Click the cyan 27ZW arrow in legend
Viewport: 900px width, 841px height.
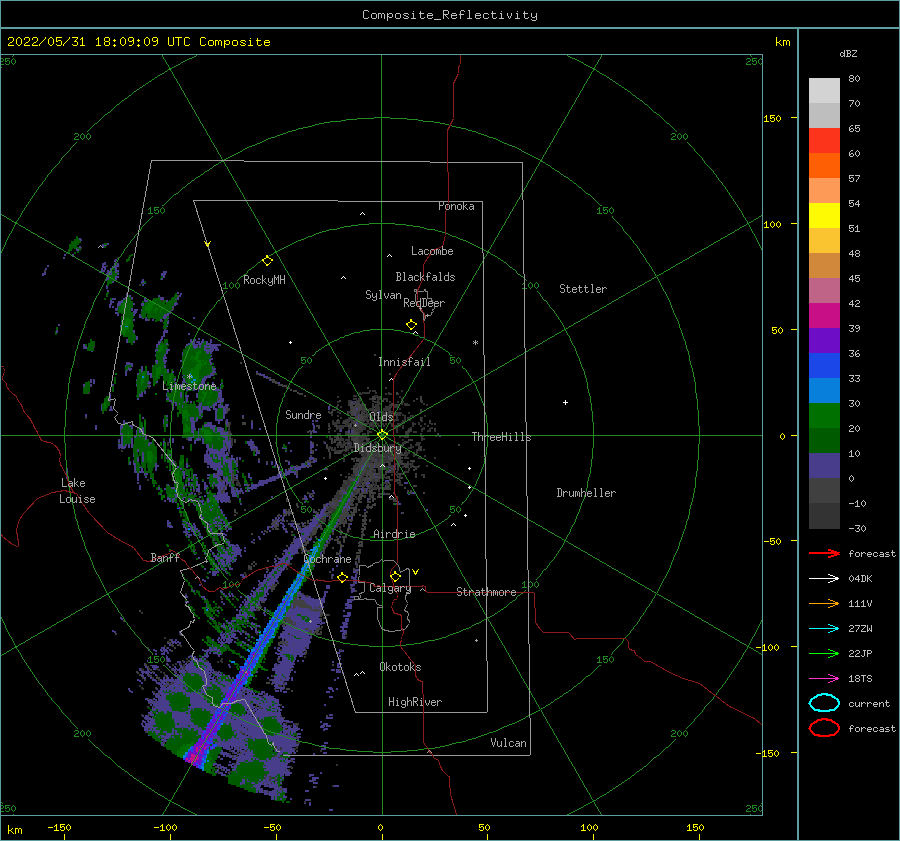point(824,629)
